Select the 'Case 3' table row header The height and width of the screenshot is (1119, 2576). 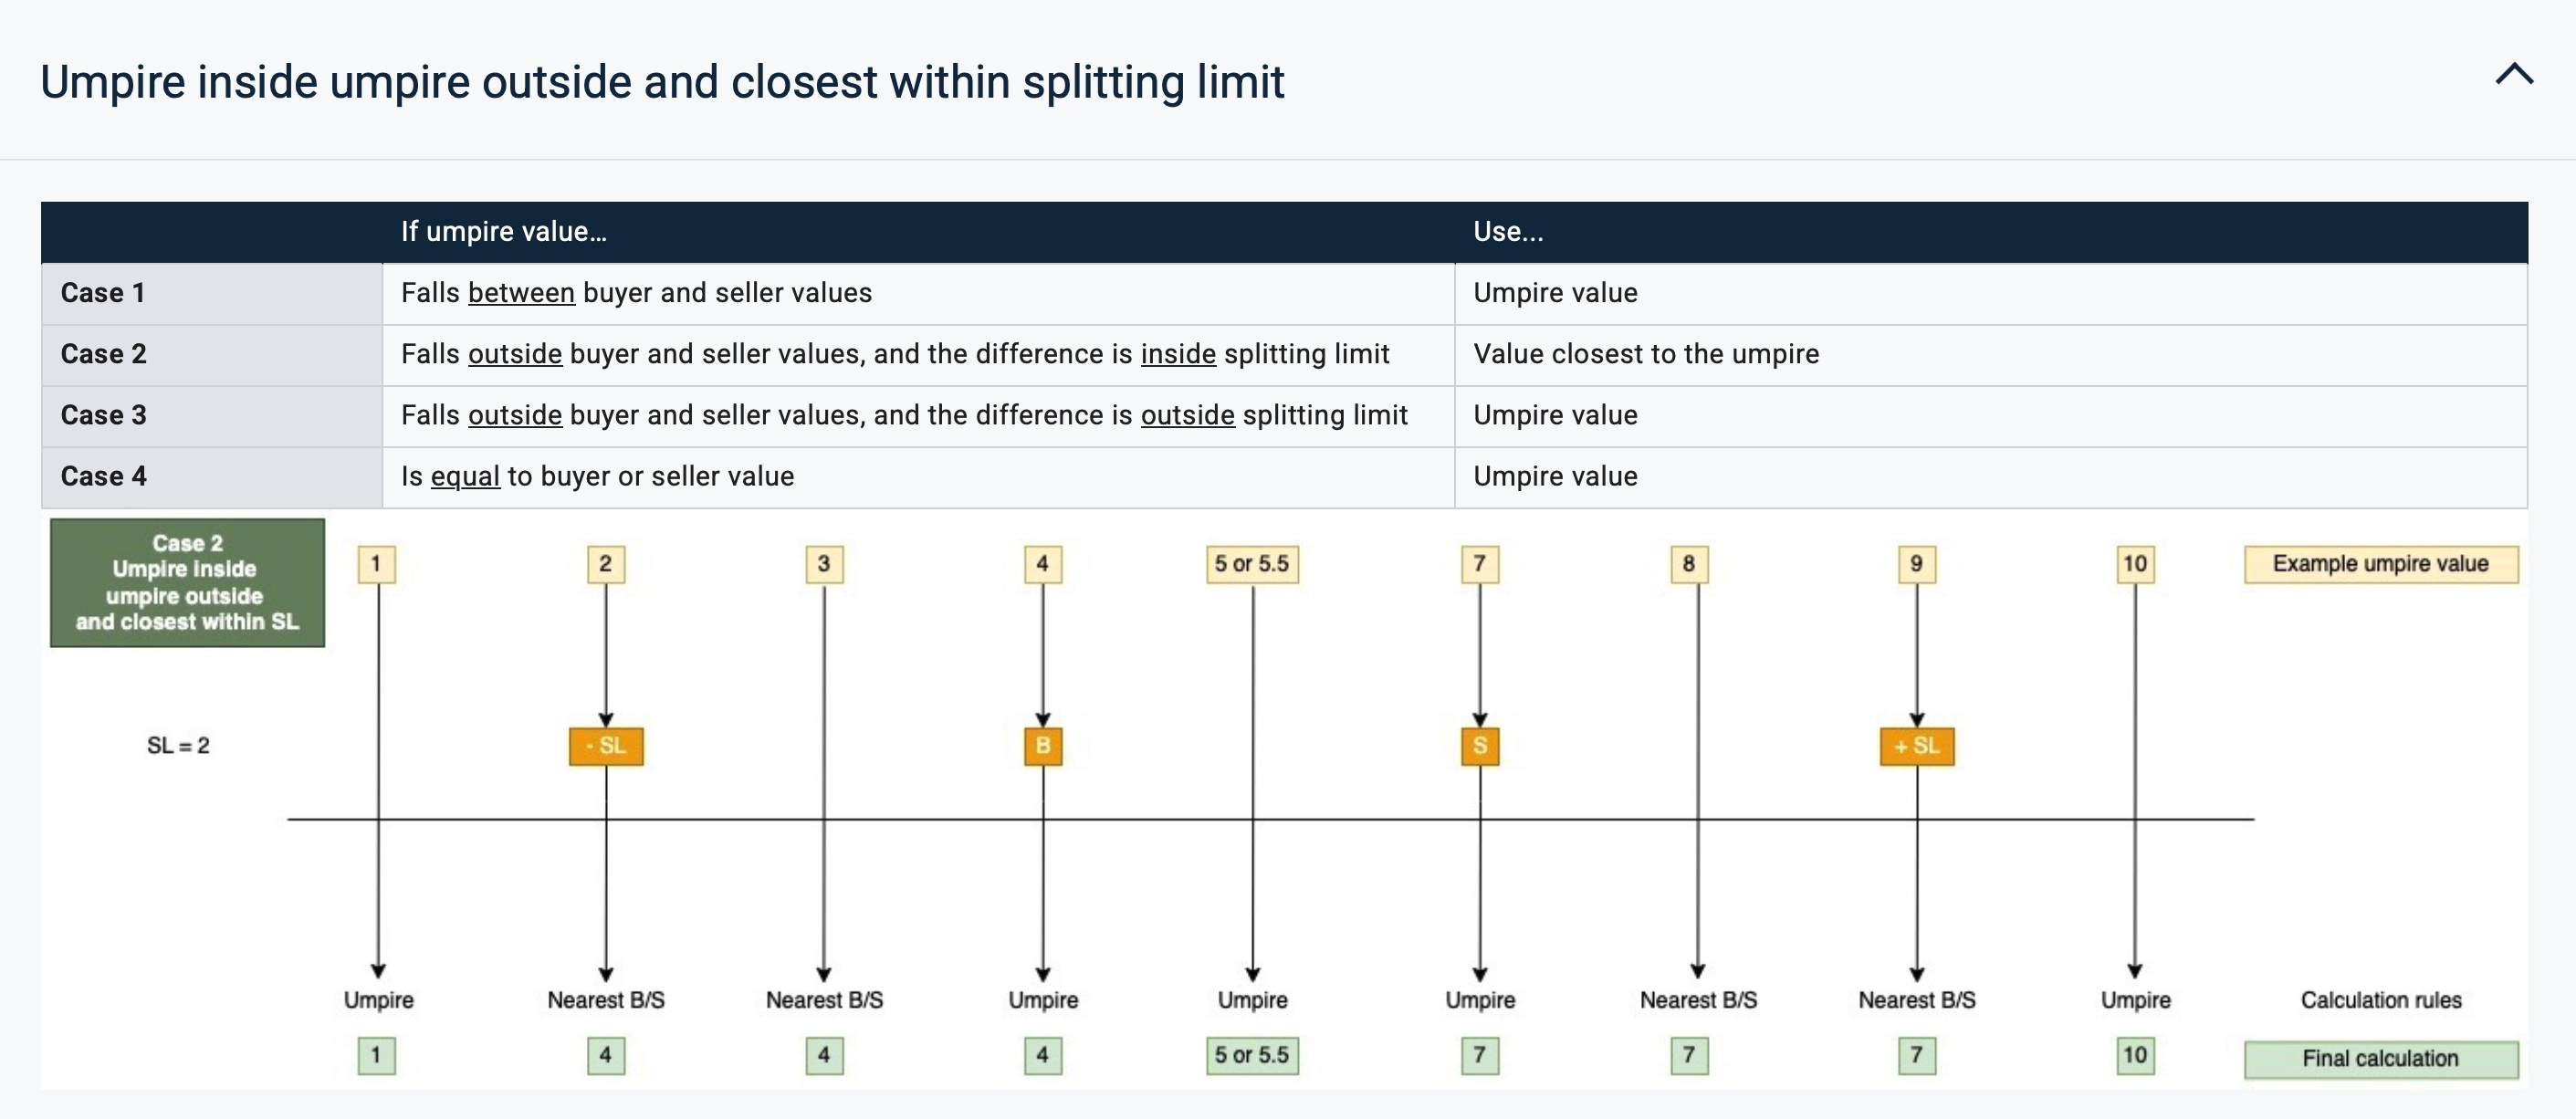103,415
